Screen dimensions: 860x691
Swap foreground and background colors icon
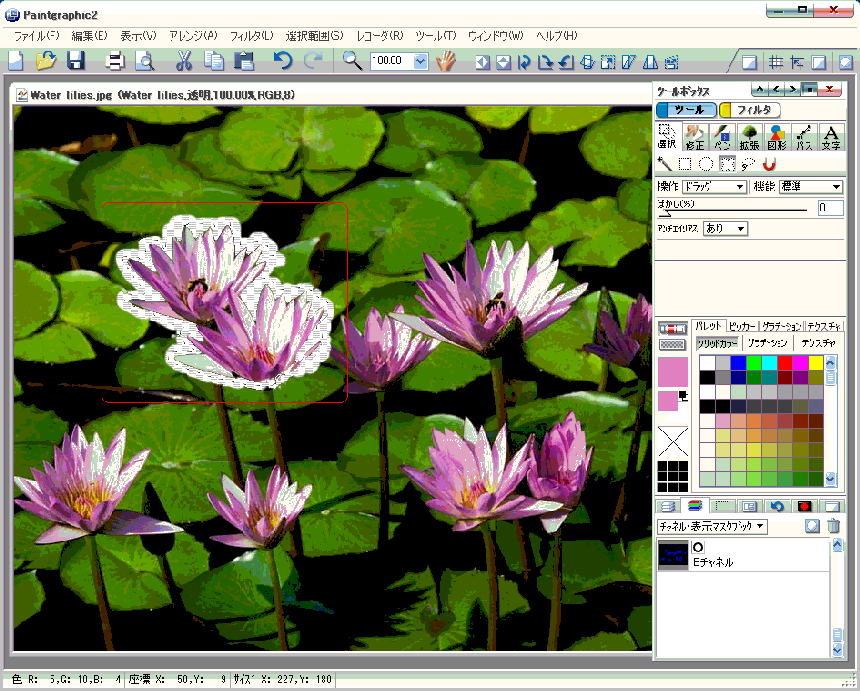tap(683, 395)
